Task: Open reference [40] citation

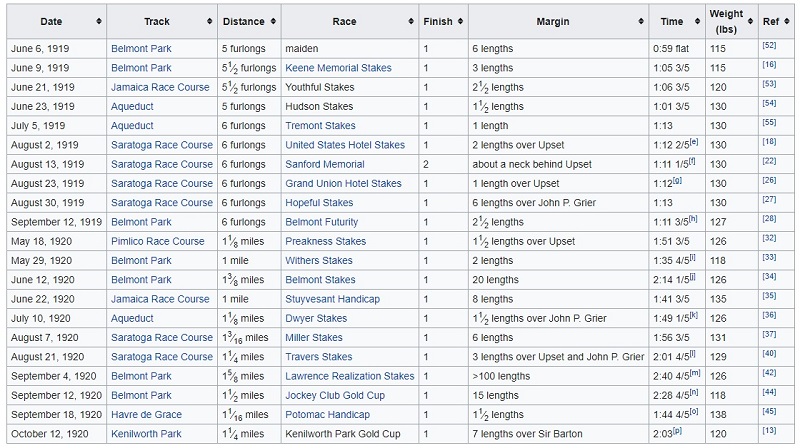Action: point(769,354)
